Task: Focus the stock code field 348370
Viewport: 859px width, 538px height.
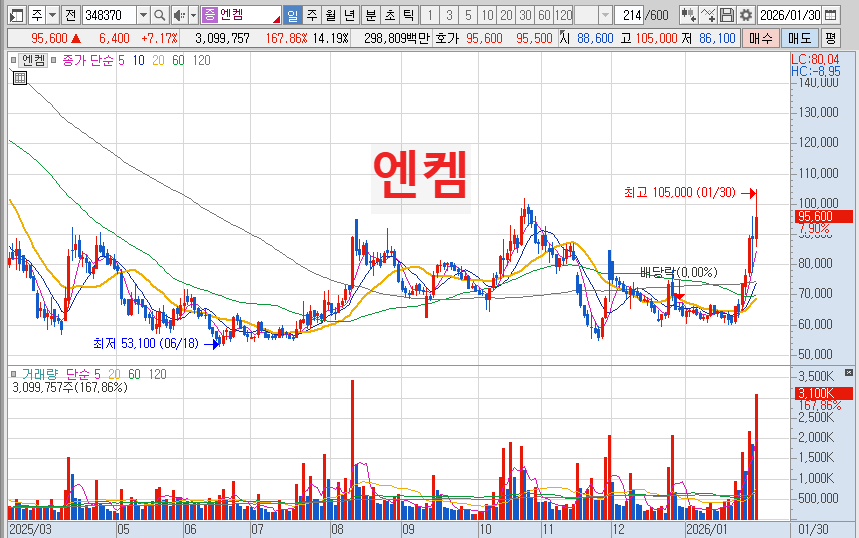Action: coord(109,15)
